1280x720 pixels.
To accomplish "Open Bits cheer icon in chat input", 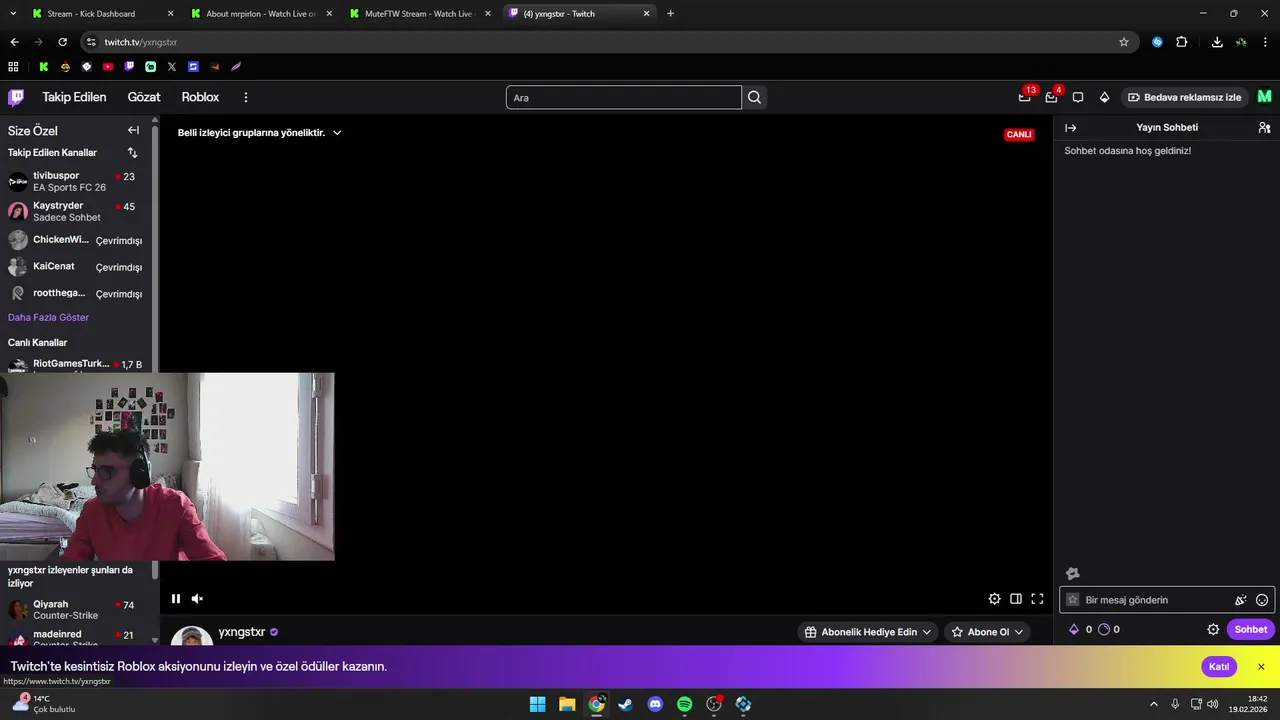I will click(x=1240, y=600).
